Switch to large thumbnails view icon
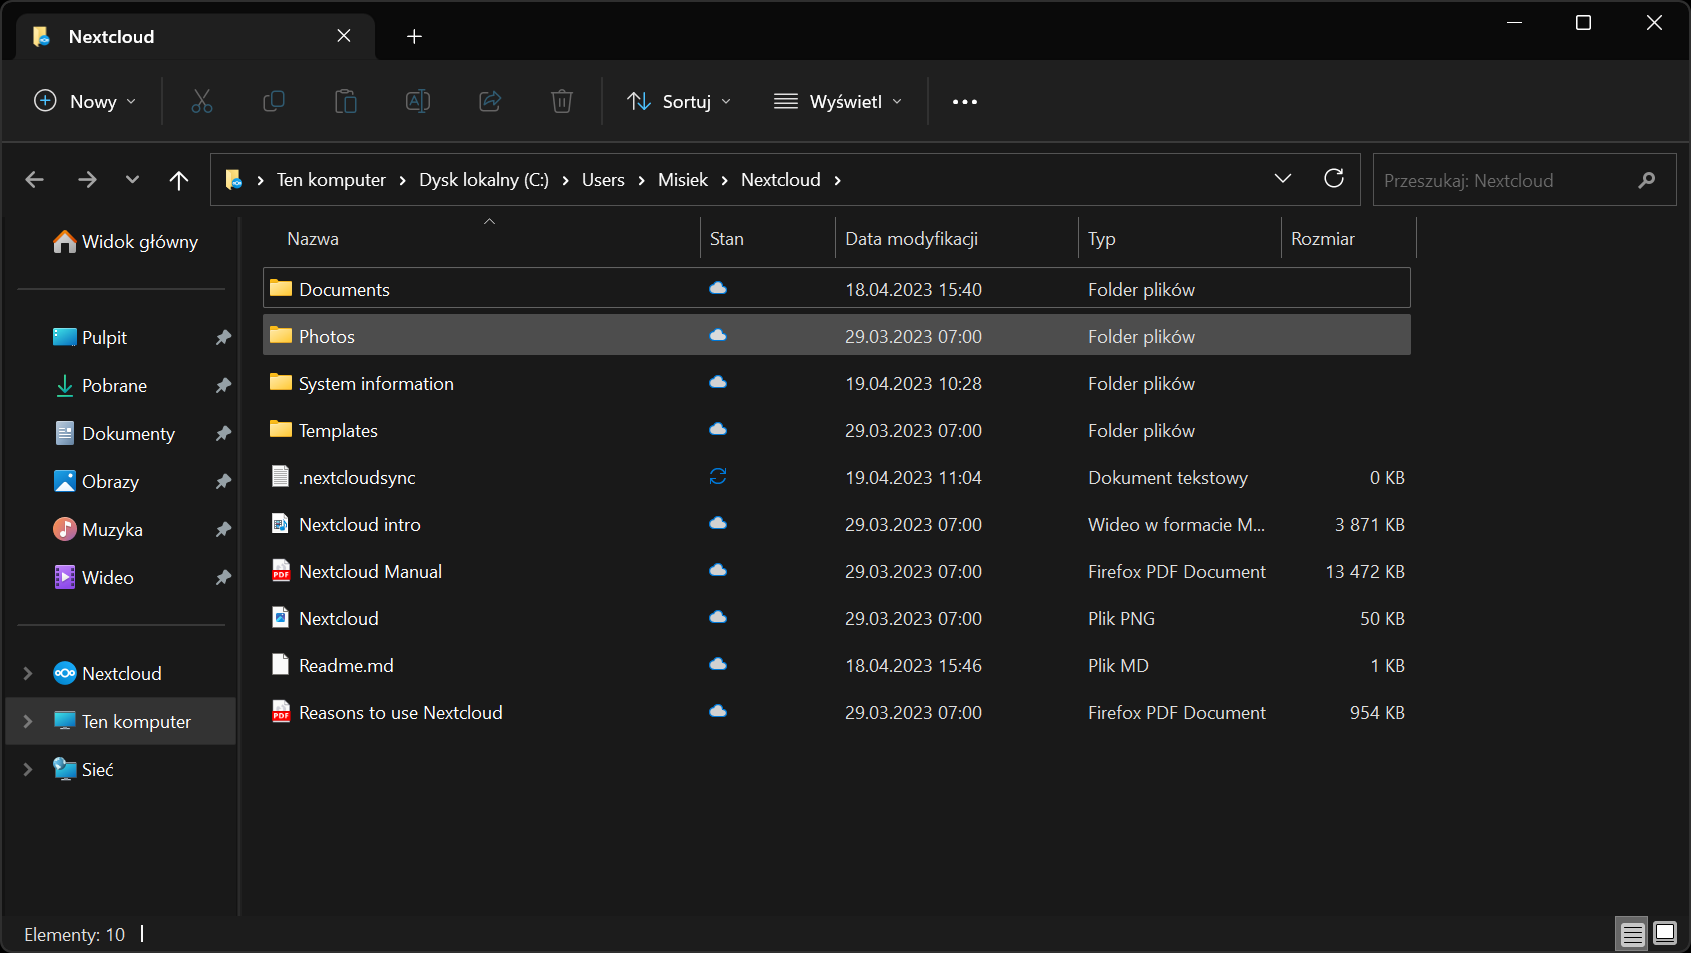 1665,934
